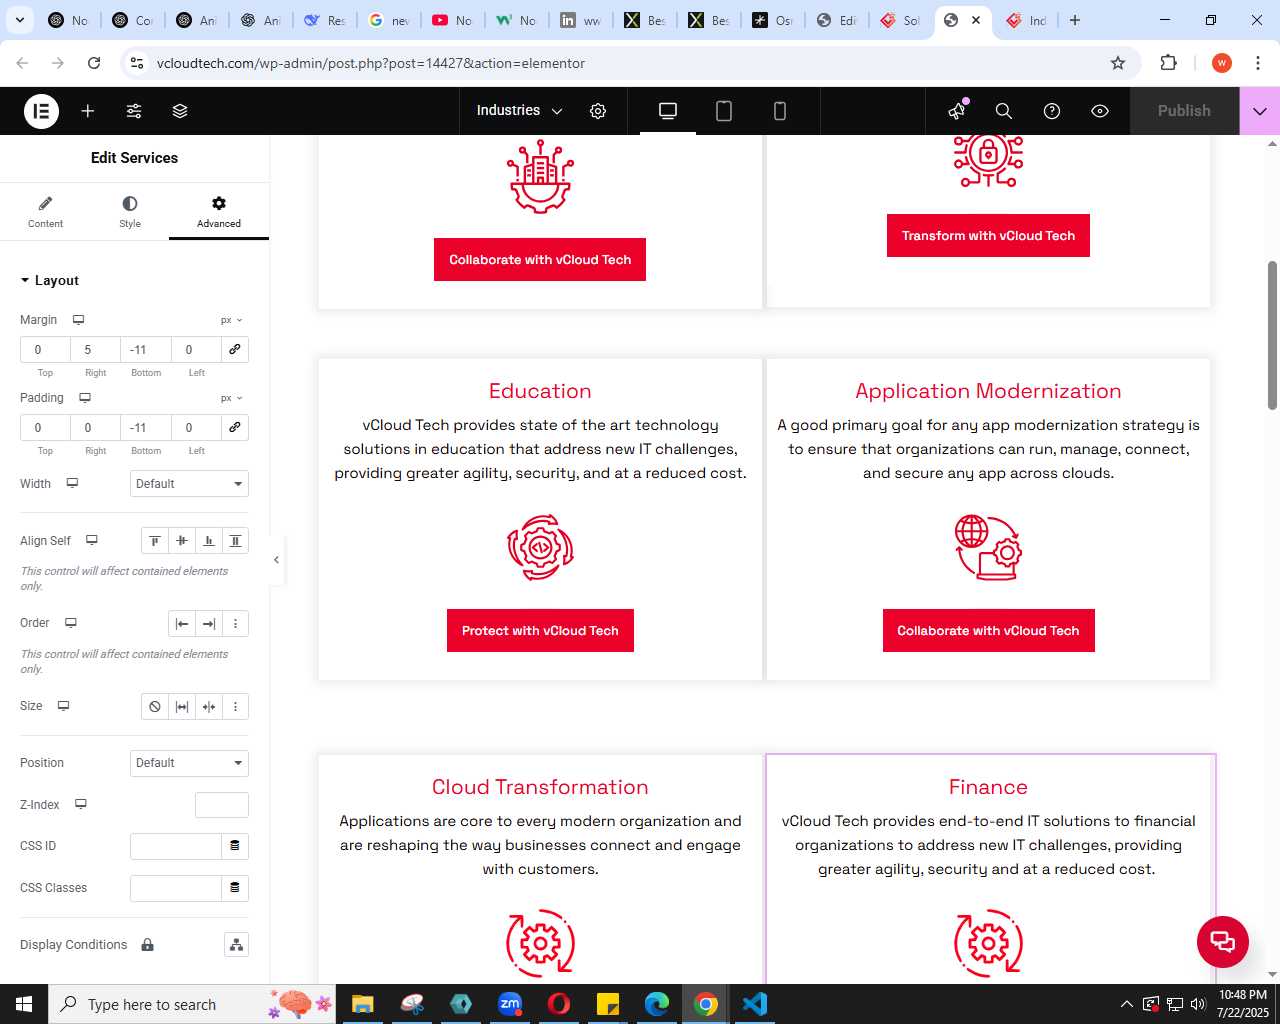Set Size to grow
Image resolution: width=1280 pixels, height=1024 pixels.
tap(182, 707)
